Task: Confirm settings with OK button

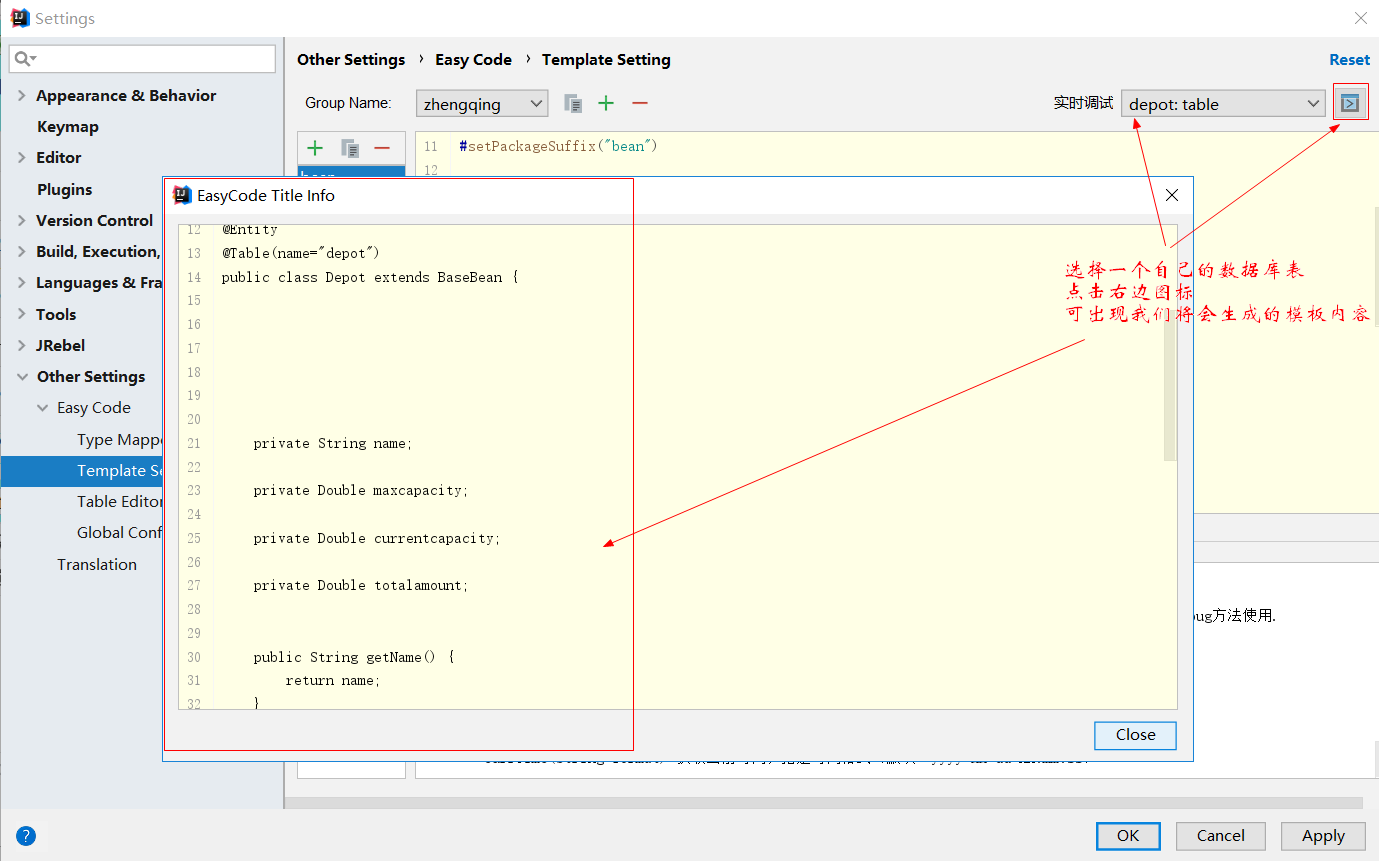Action: point(1128,836)
